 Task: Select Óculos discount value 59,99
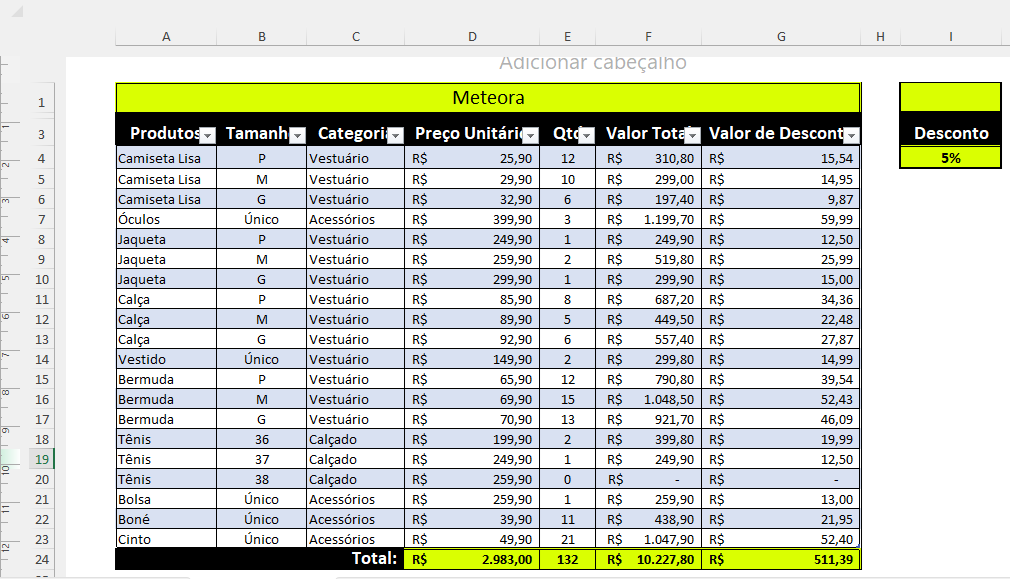(x=781, y=219)
